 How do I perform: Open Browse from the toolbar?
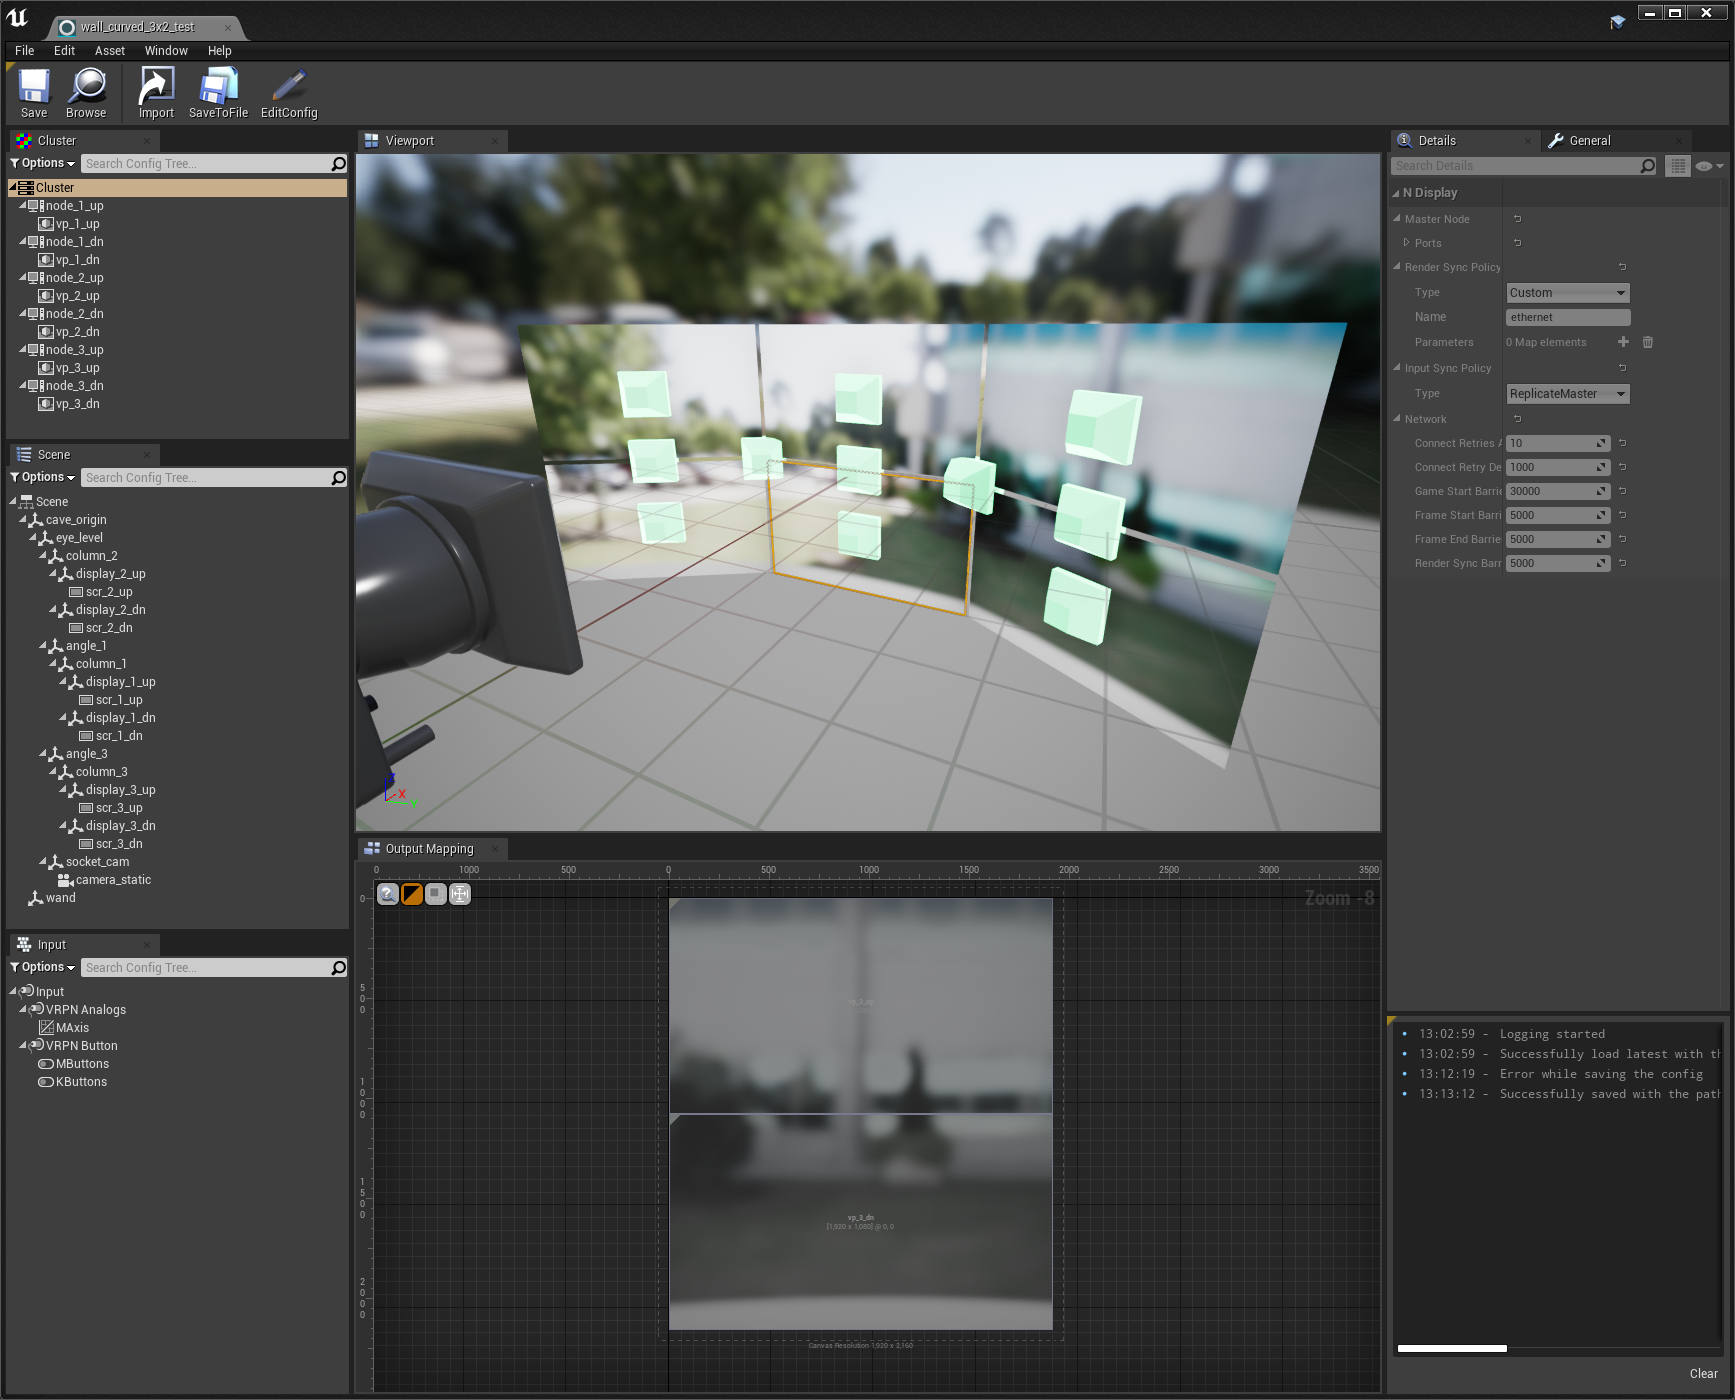[86, 93]
